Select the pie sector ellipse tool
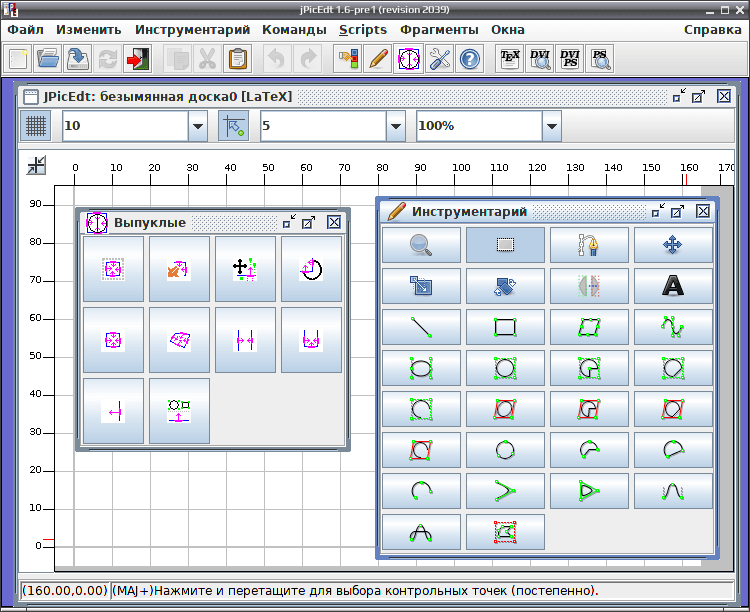 pyautogui.click(x=589, y=368)
